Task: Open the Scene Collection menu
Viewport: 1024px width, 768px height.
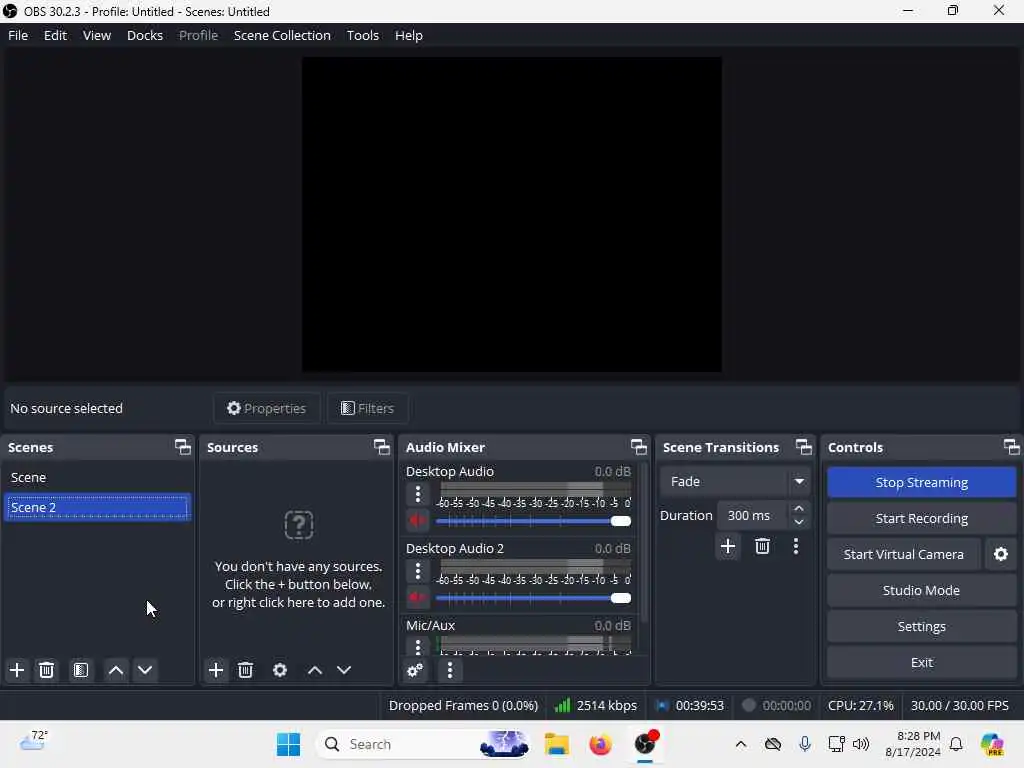Action: pos(282,35)
